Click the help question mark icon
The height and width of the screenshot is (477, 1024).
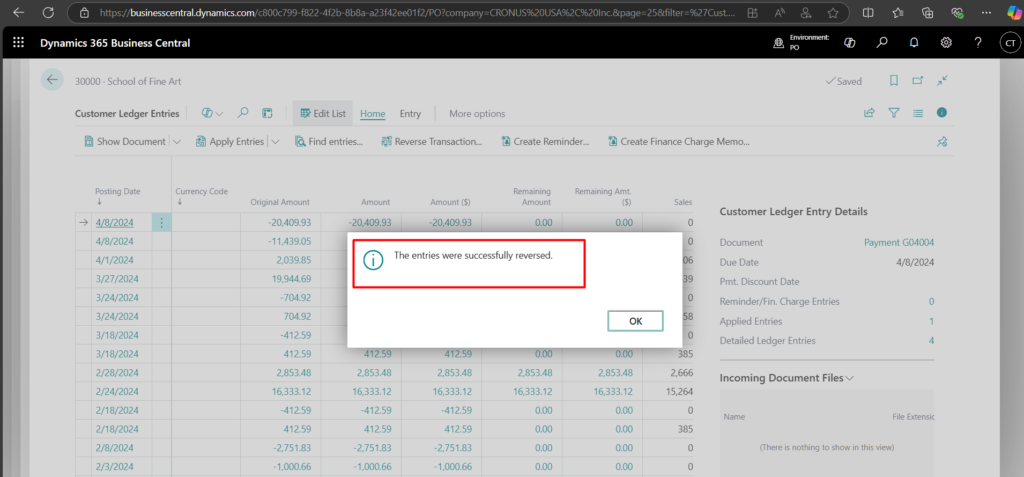tap(979, 43)
